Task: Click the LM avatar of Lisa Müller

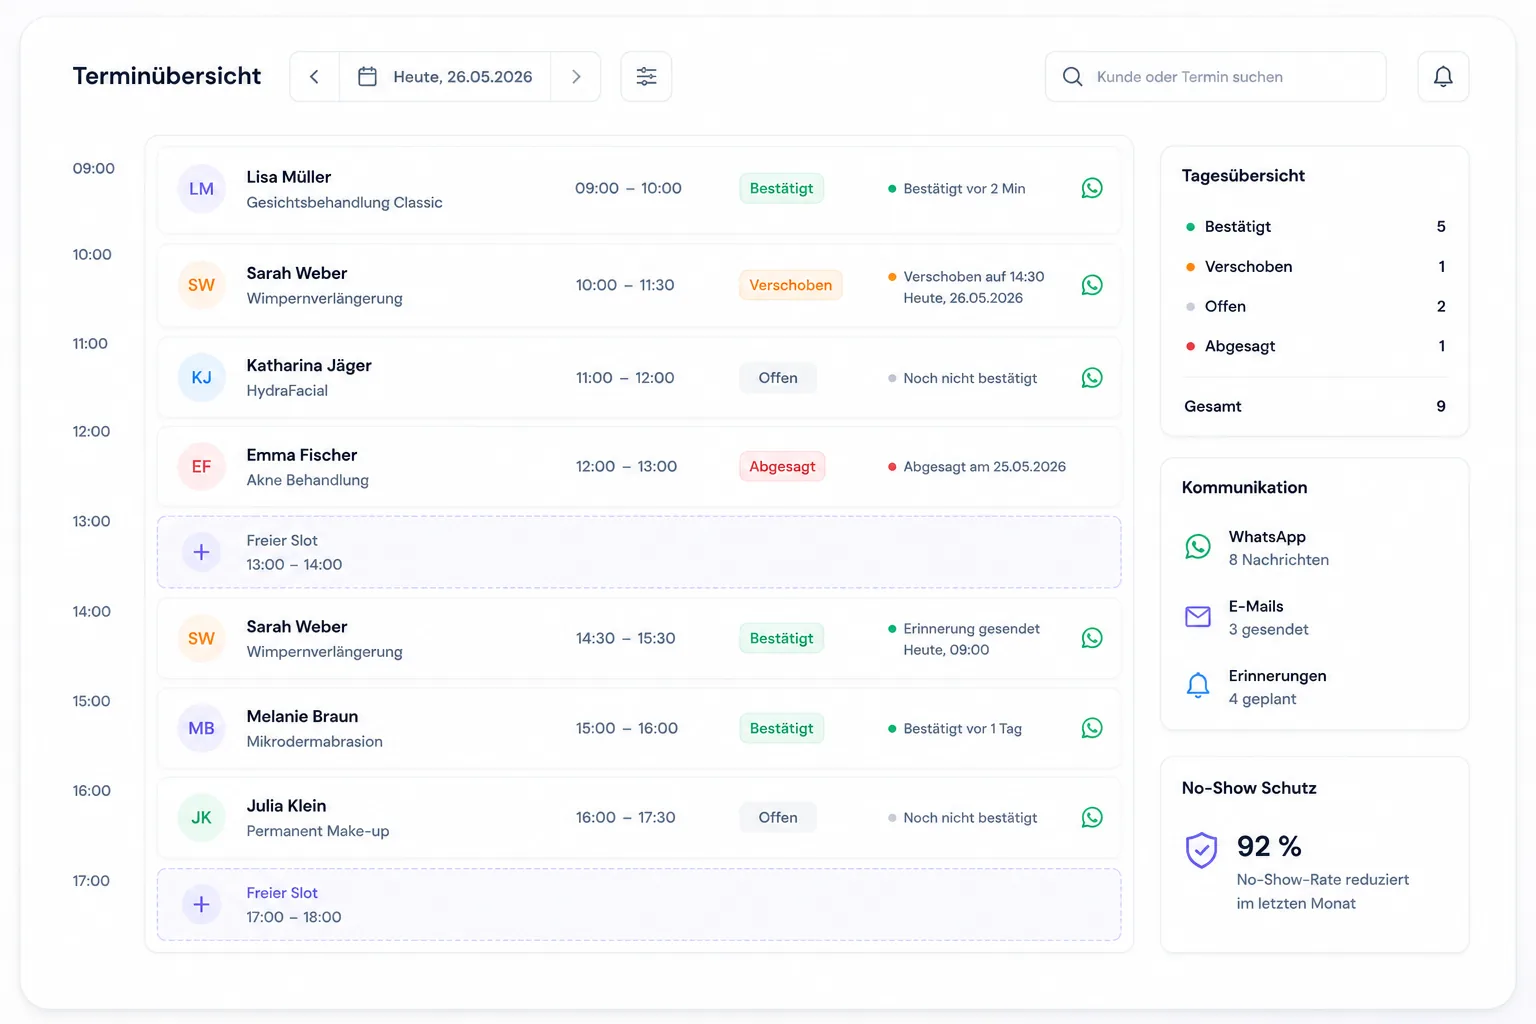Action: click(201, 189)
